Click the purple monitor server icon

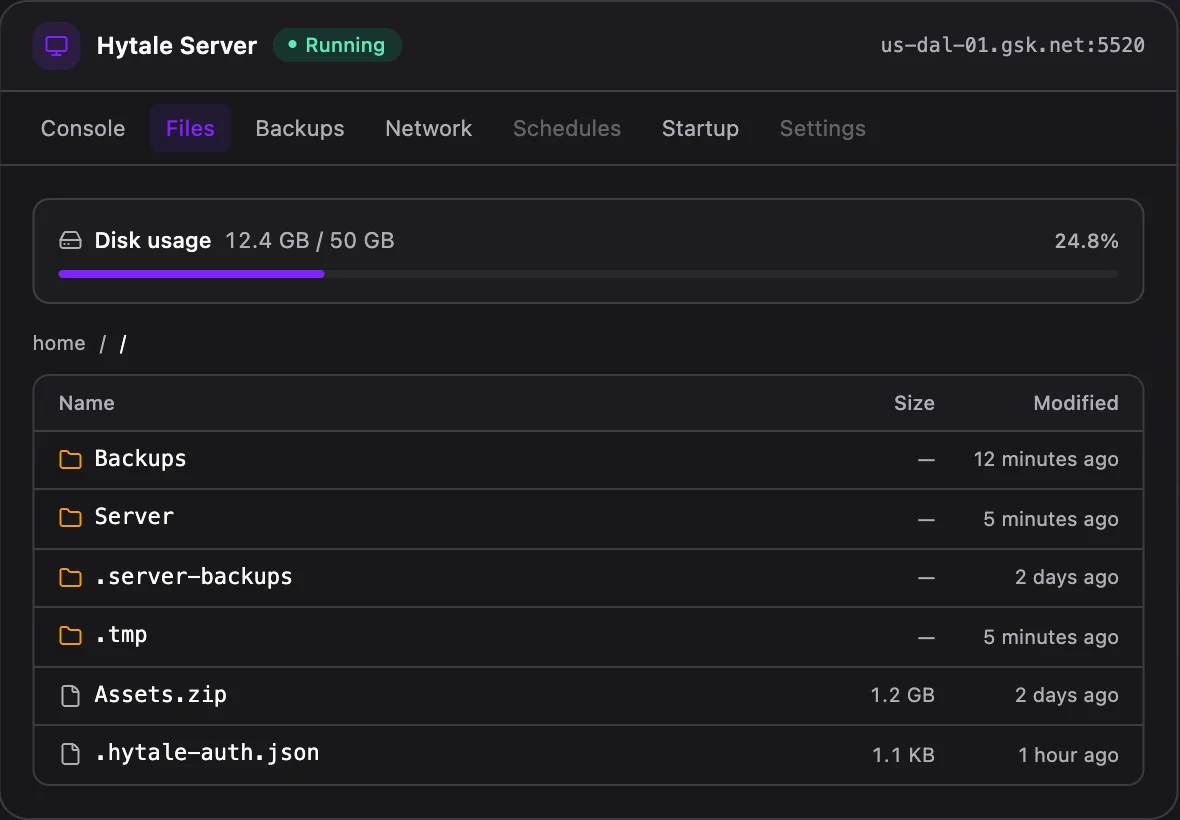coord(56,46)
